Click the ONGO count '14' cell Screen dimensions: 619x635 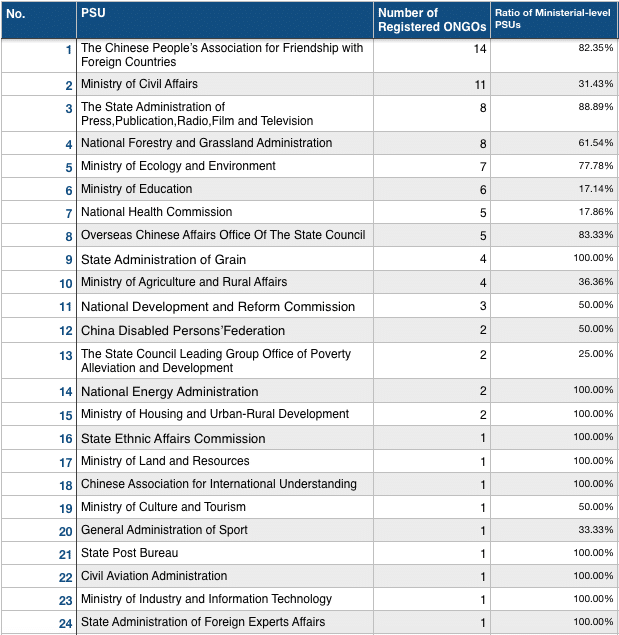click(x=432, y=56)
